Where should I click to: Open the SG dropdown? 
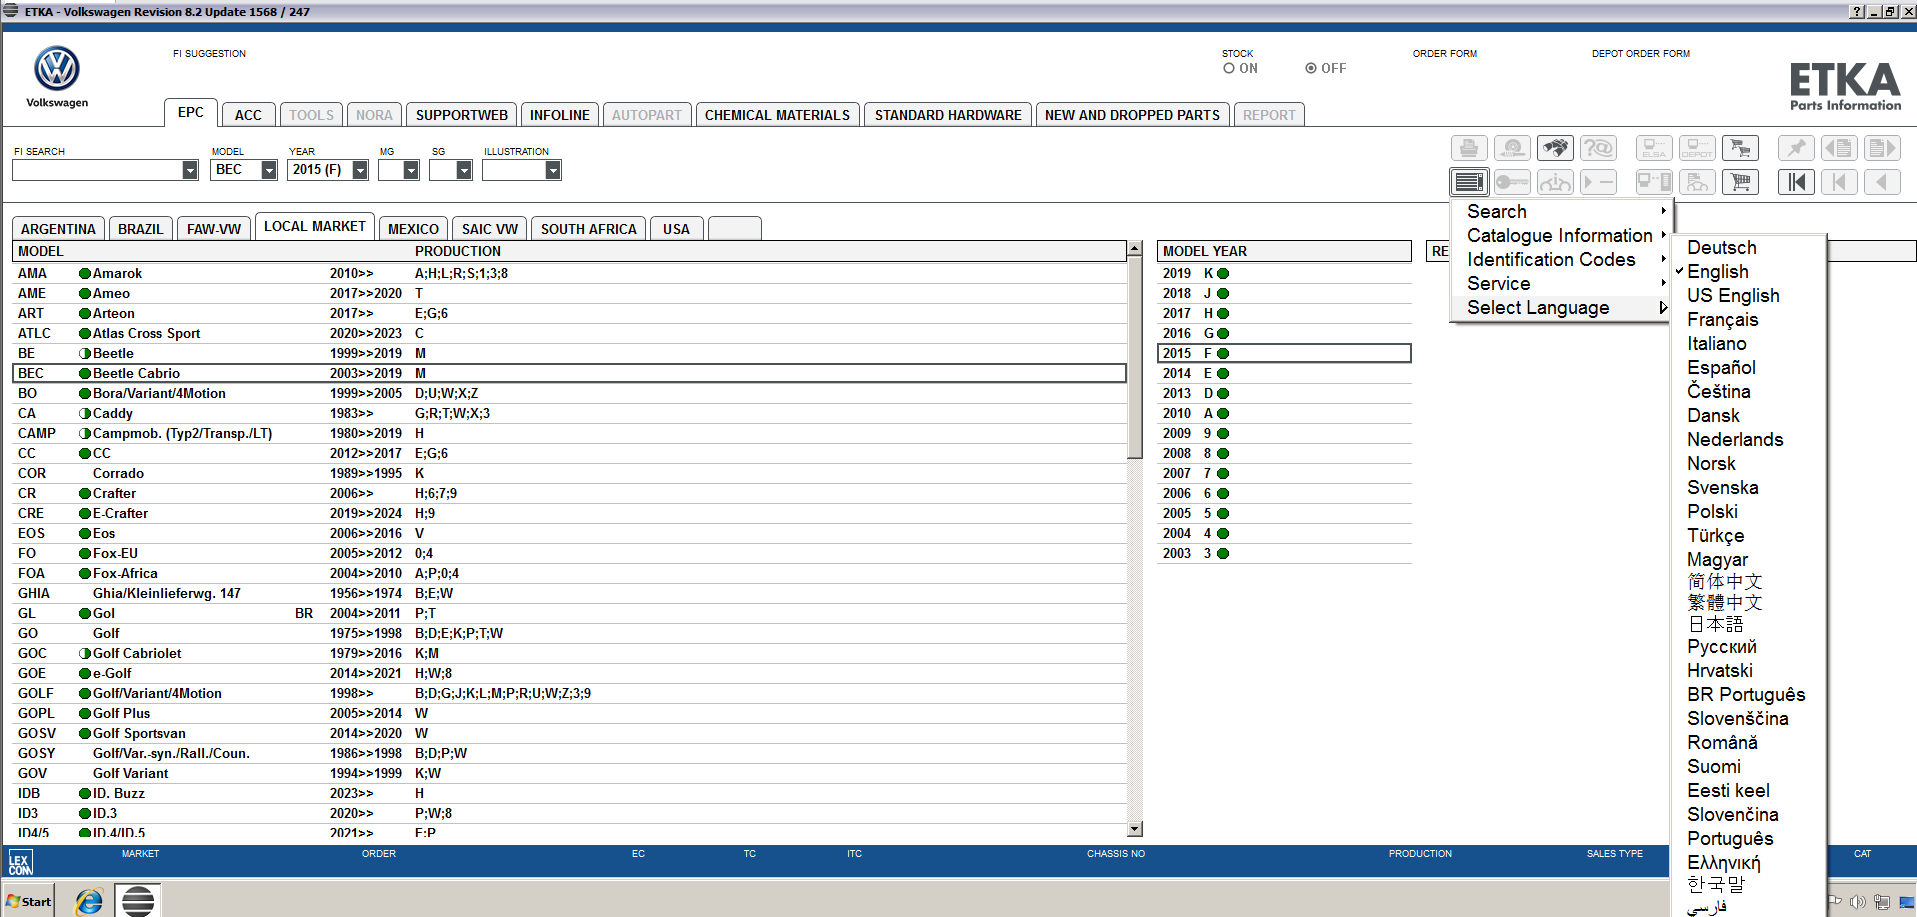click(464, 170)
